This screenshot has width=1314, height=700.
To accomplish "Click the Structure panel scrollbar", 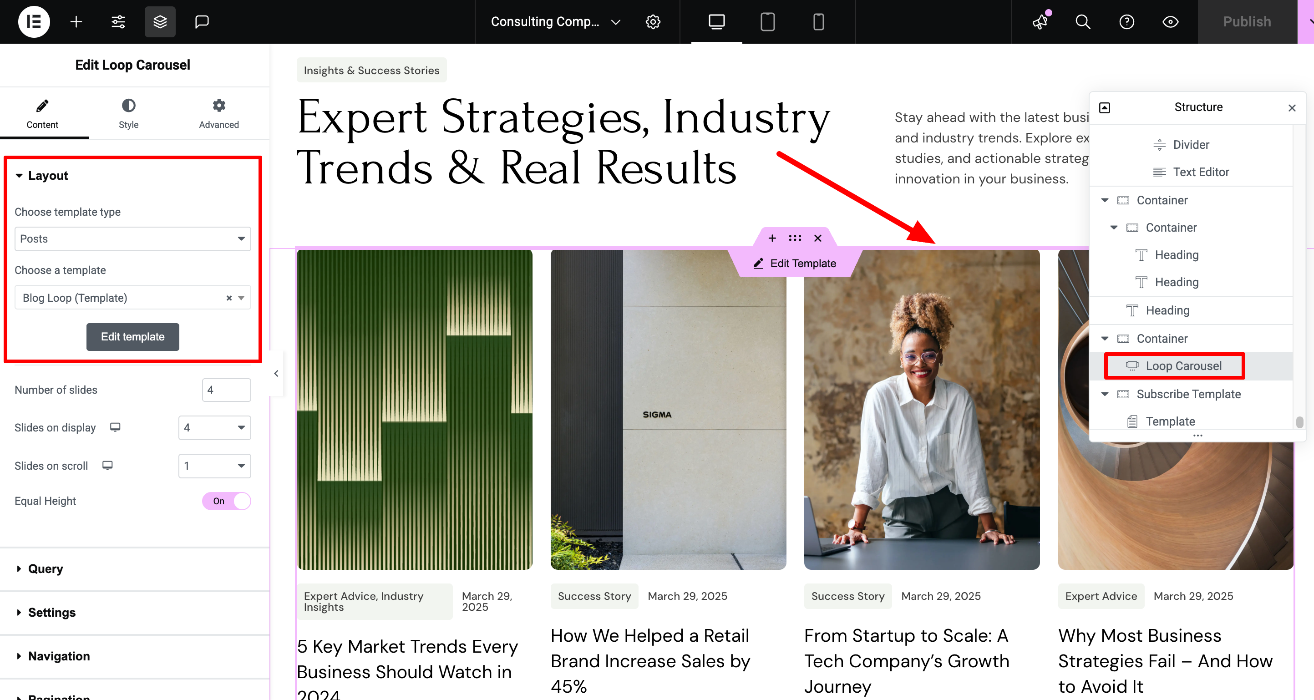I will (x=1300, y=422).
